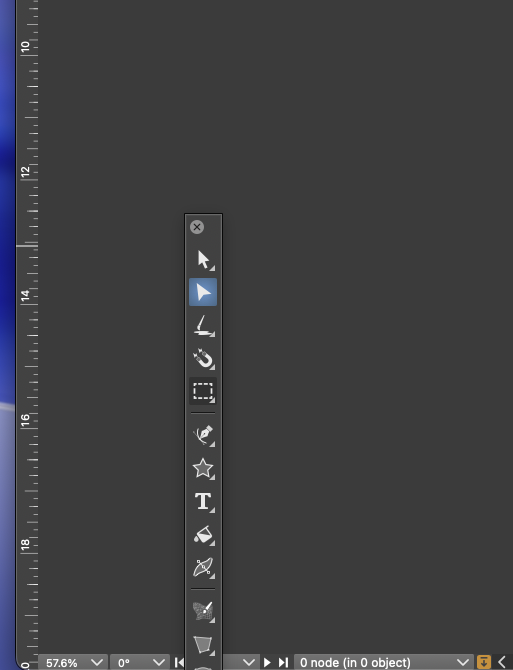Select the Pen tool
Screen dimensions: 513x670
pos(203,435)
